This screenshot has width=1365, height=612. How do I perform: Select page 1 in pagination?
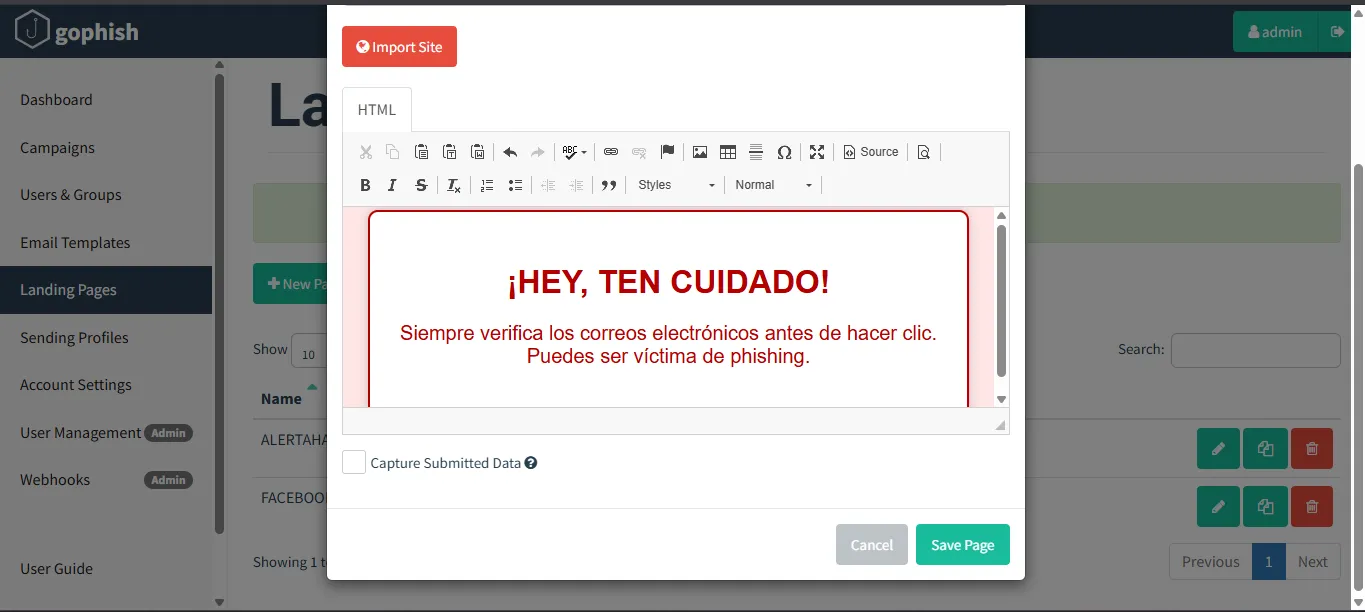click(x=1268, y=562)
